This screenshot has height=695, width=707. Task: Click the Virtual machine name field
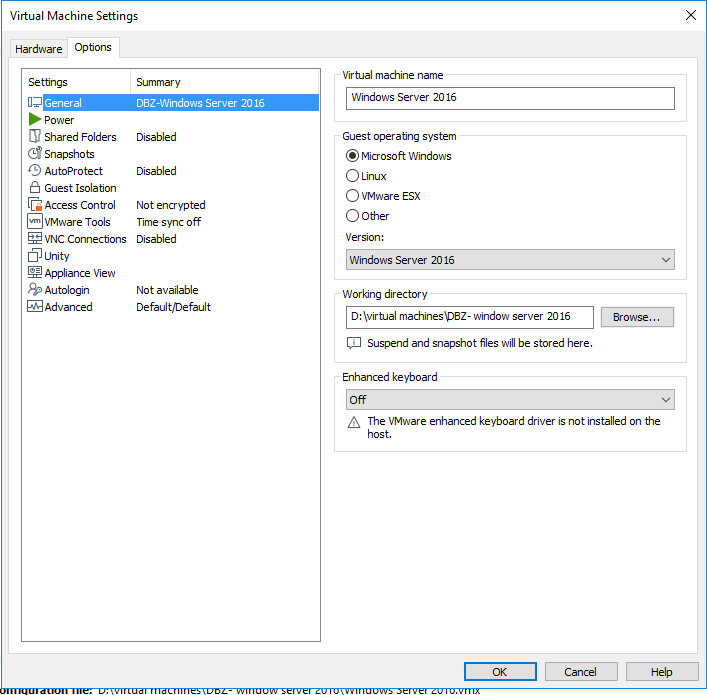(510, 98)
